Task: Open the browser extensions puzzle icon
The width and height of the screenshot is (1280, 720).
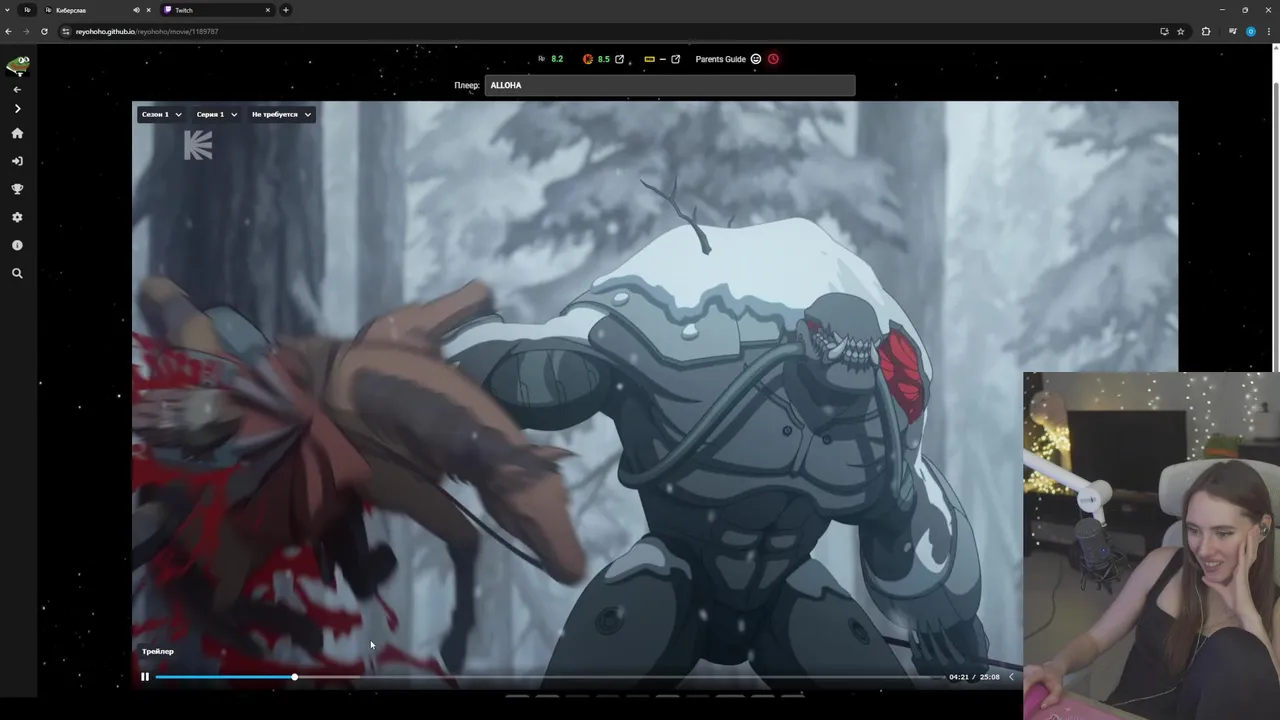Action: click(x=1206, y=31)
